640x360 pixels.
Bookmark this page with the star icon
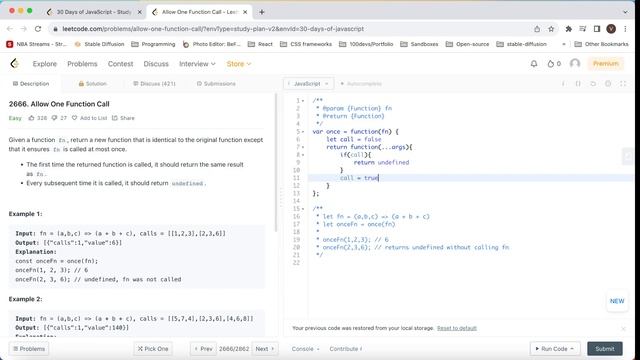point(551,29)
